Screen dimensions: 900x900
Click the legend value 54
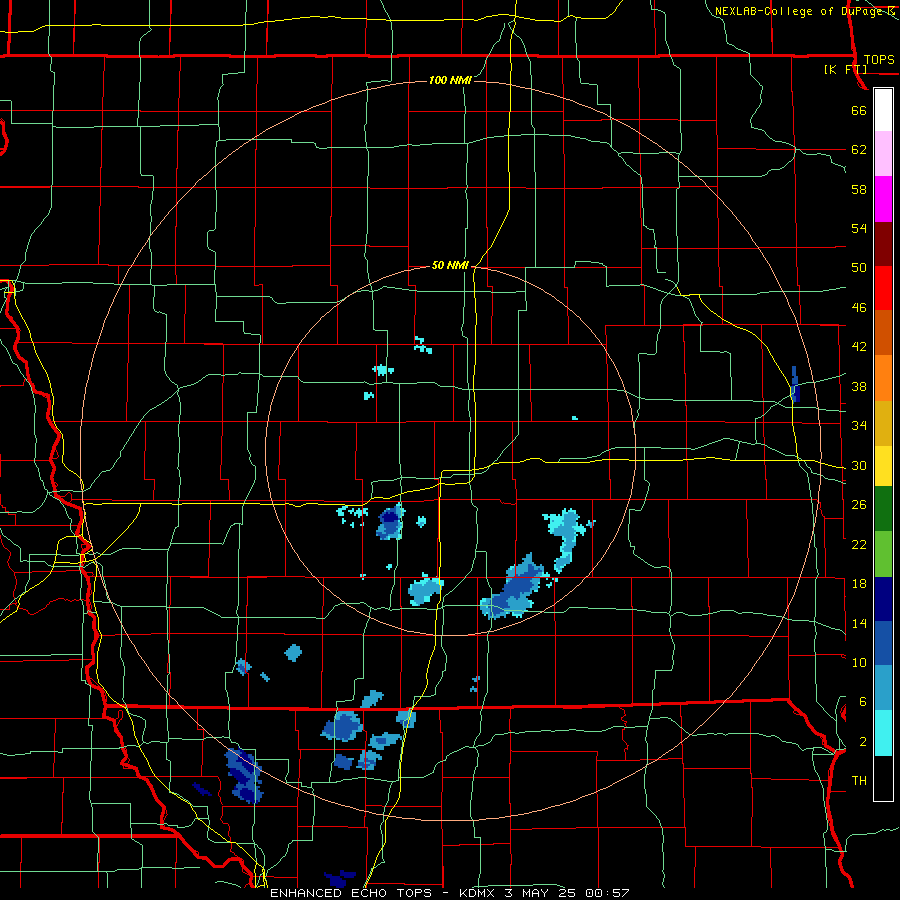click(859, 228)
